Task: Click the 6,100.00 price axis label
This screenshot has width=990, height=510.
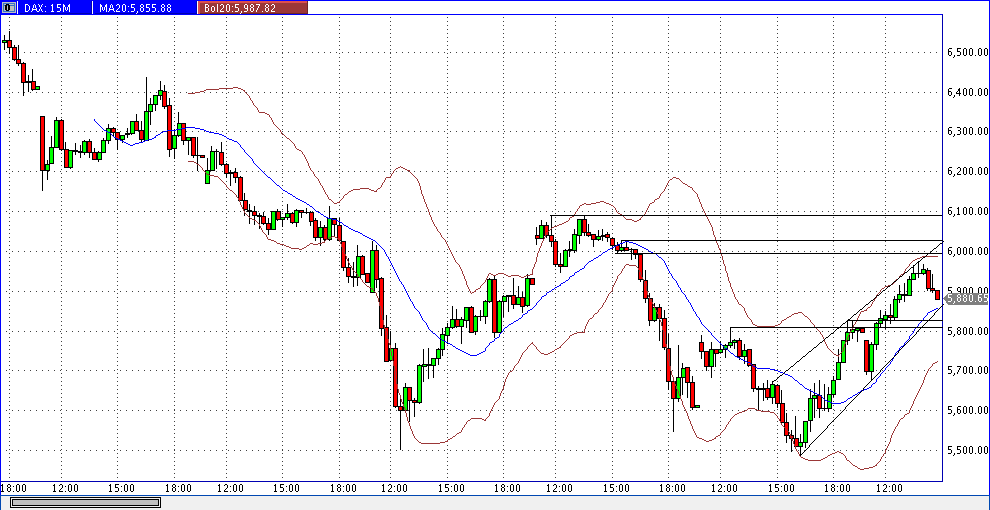Action: [x=967, y=211]
